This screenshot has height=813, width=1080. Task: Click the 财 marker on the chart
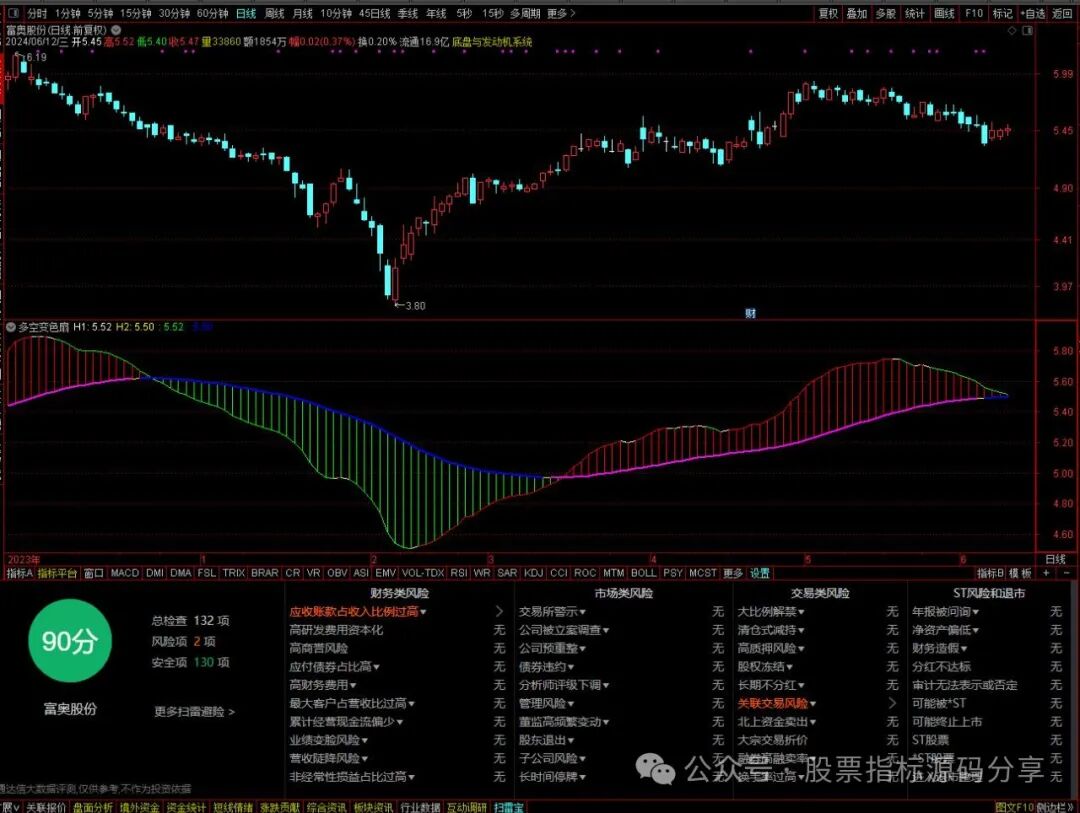(x=750, y=313)
